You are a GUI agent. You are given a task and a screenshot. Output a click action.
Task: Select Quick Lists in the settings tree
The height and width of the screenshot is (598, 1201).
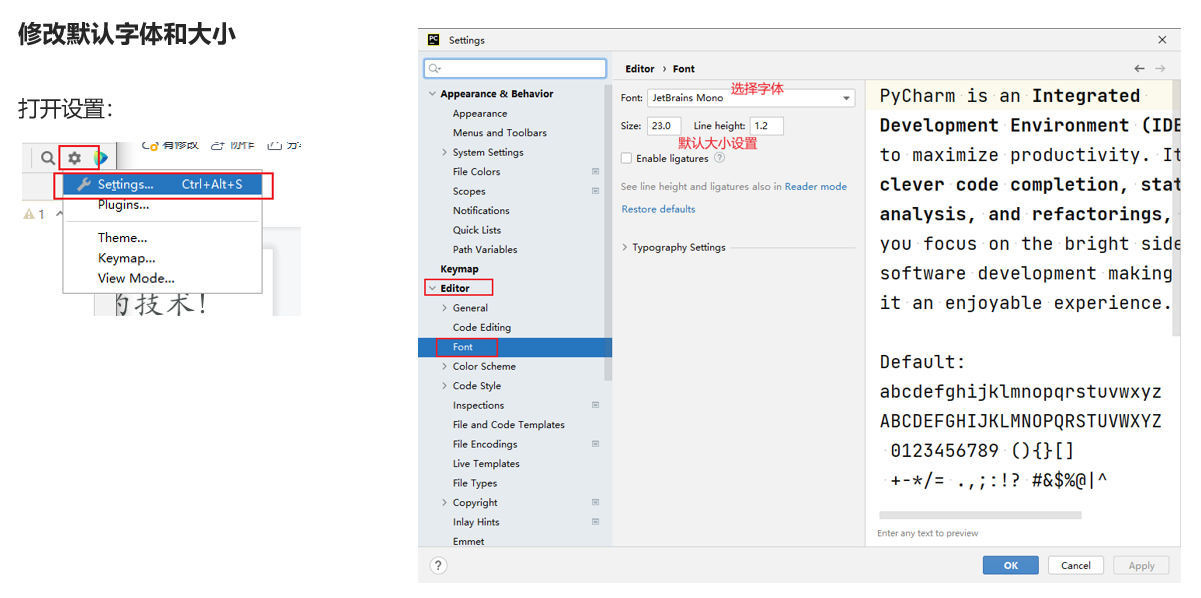(477, 230)
